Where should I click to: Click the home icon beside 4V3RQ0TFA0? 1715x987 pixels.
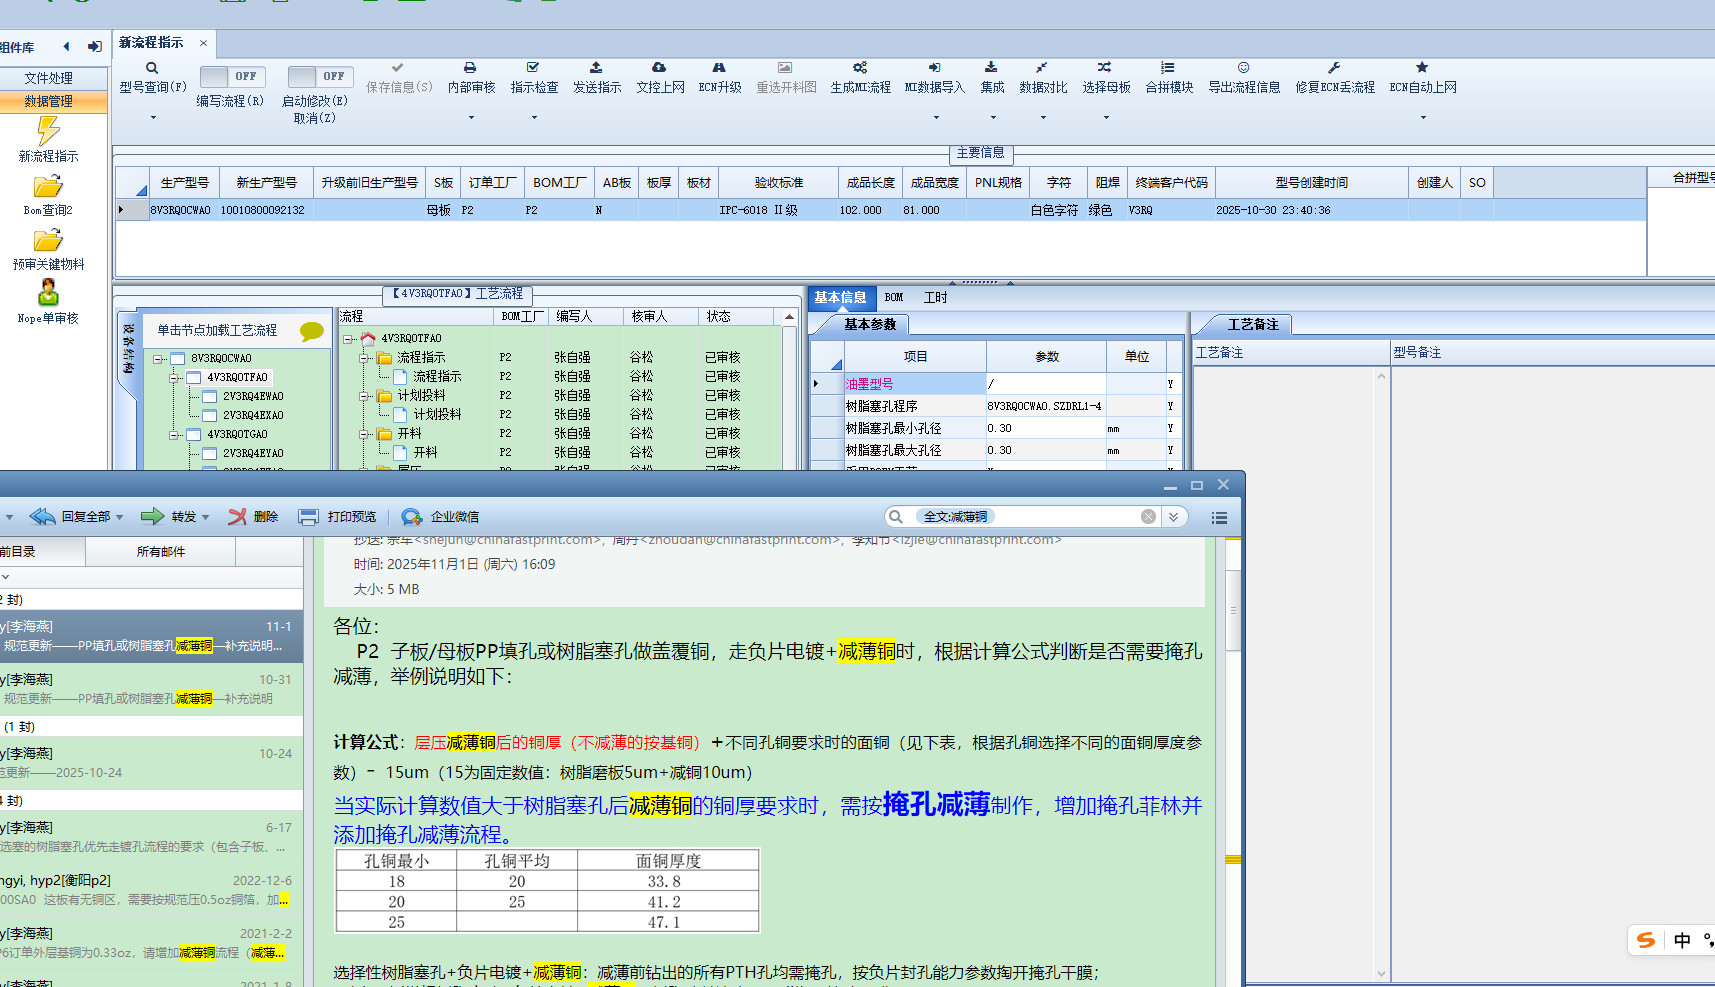pos(368,339)
